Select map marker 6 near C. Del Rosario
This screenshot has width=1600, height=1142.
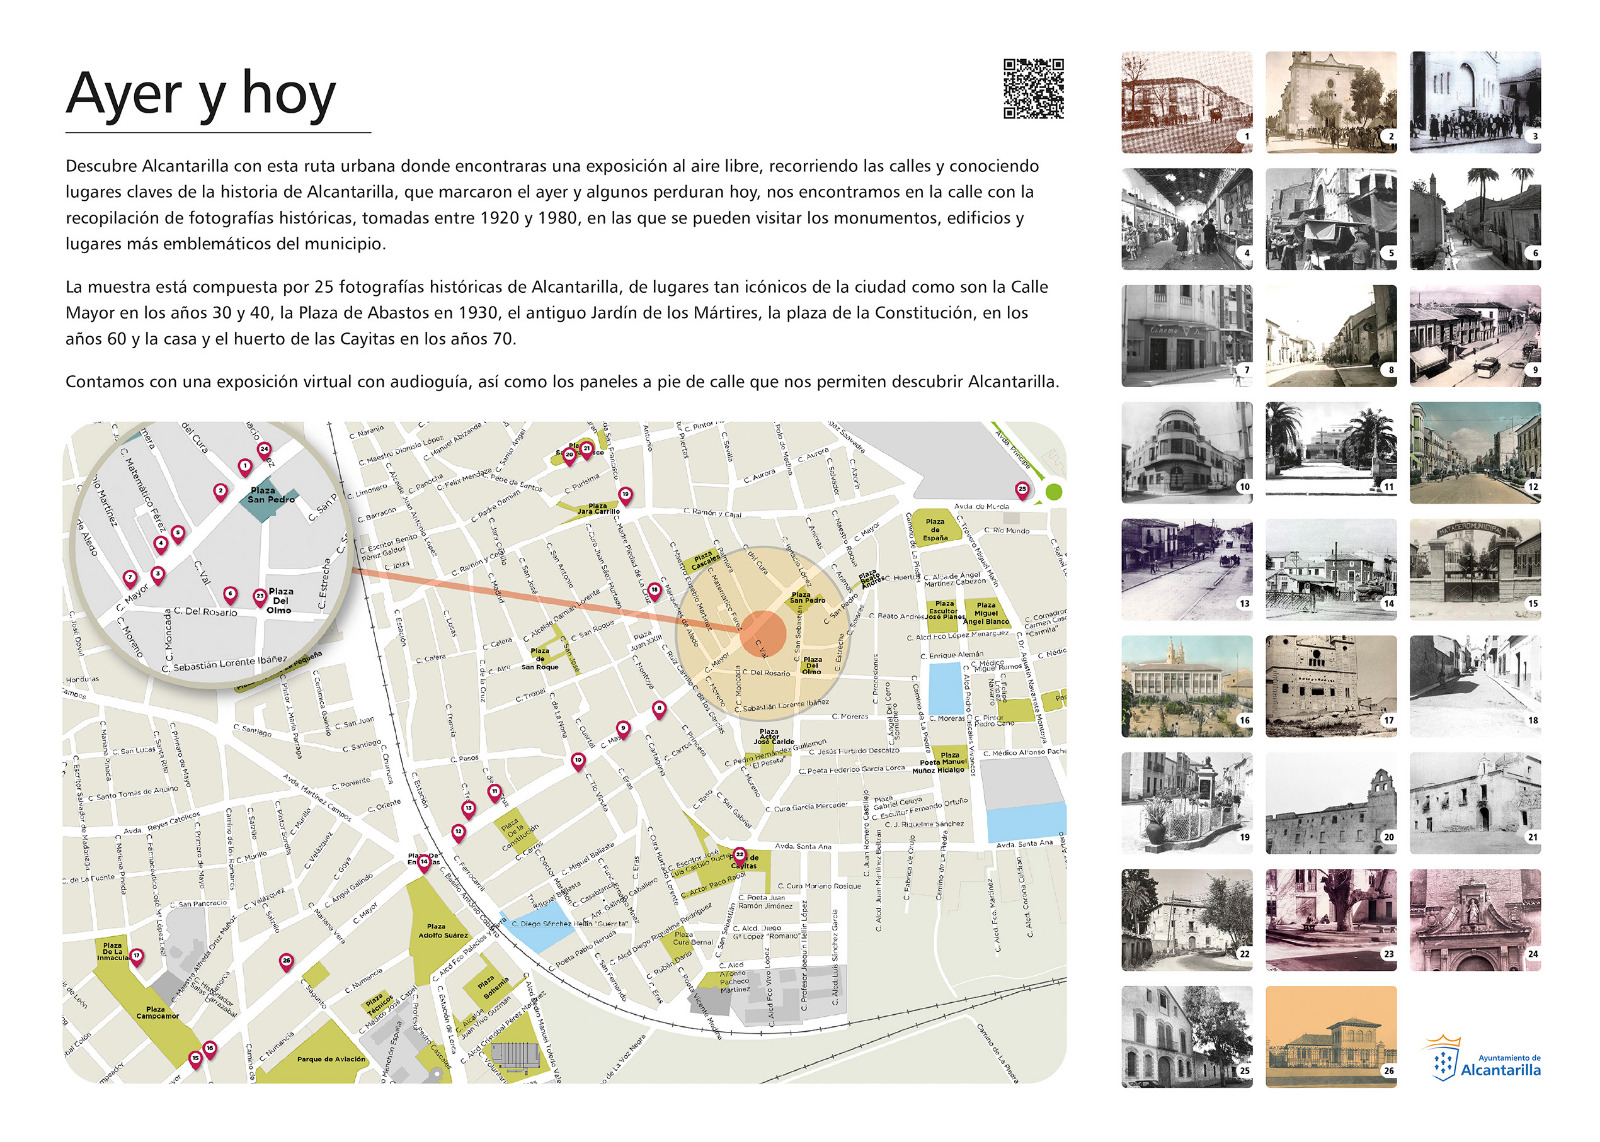[x=230, y=594]
